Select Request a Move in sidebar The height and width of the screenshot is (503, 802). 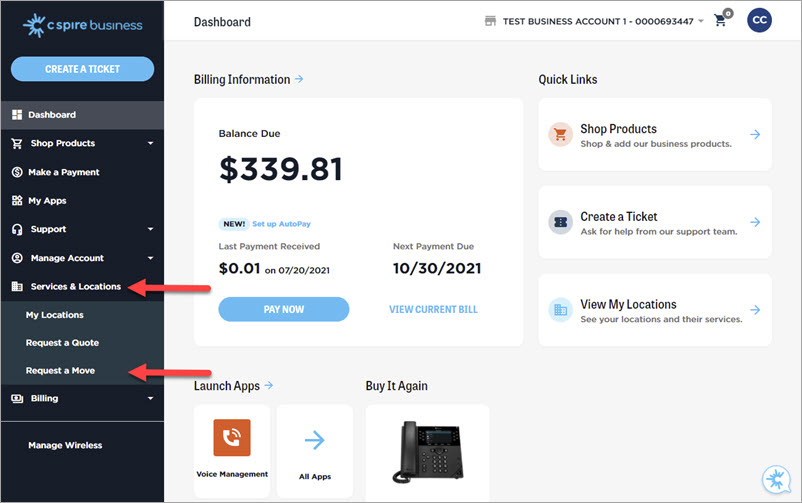62,371
